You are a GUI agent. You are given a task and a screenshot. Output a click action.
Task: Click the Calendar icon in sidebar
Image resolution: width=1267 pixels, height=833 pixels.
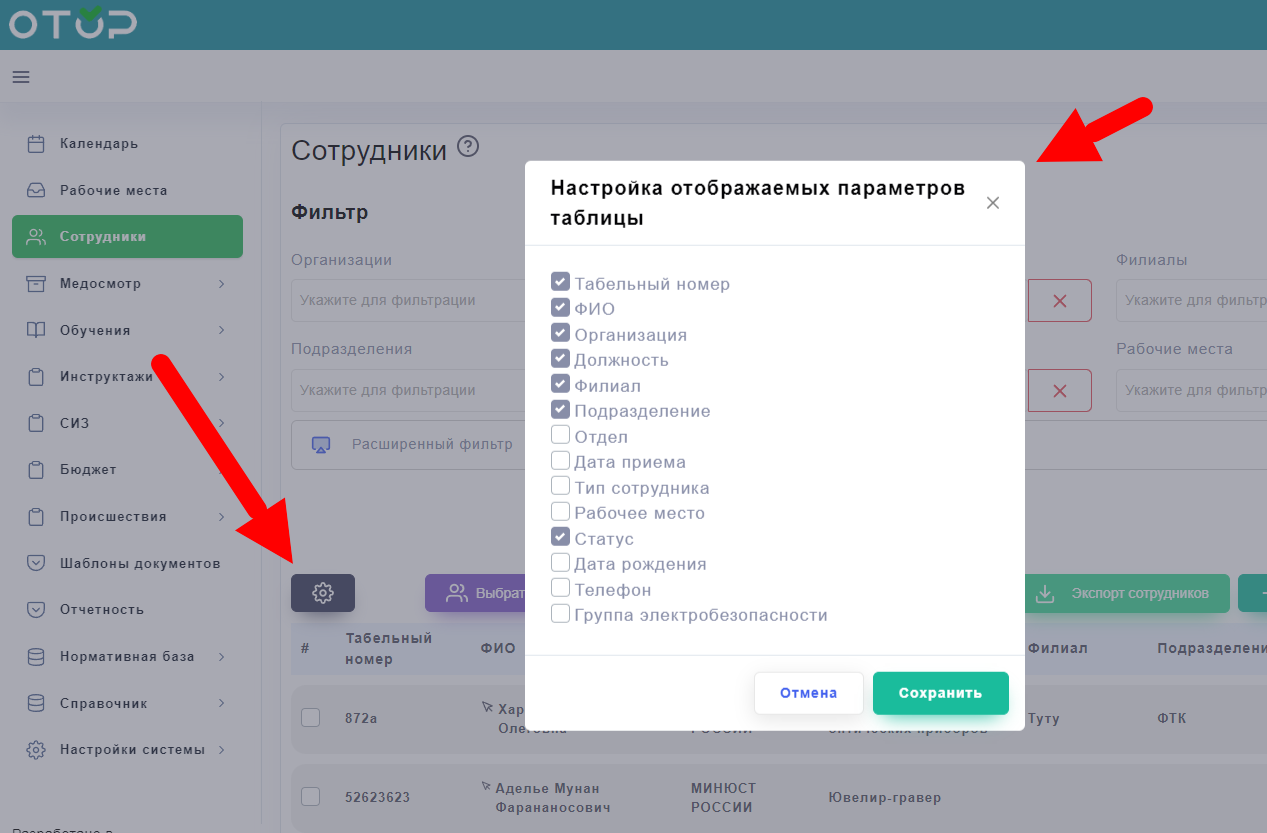pos(36,144)
